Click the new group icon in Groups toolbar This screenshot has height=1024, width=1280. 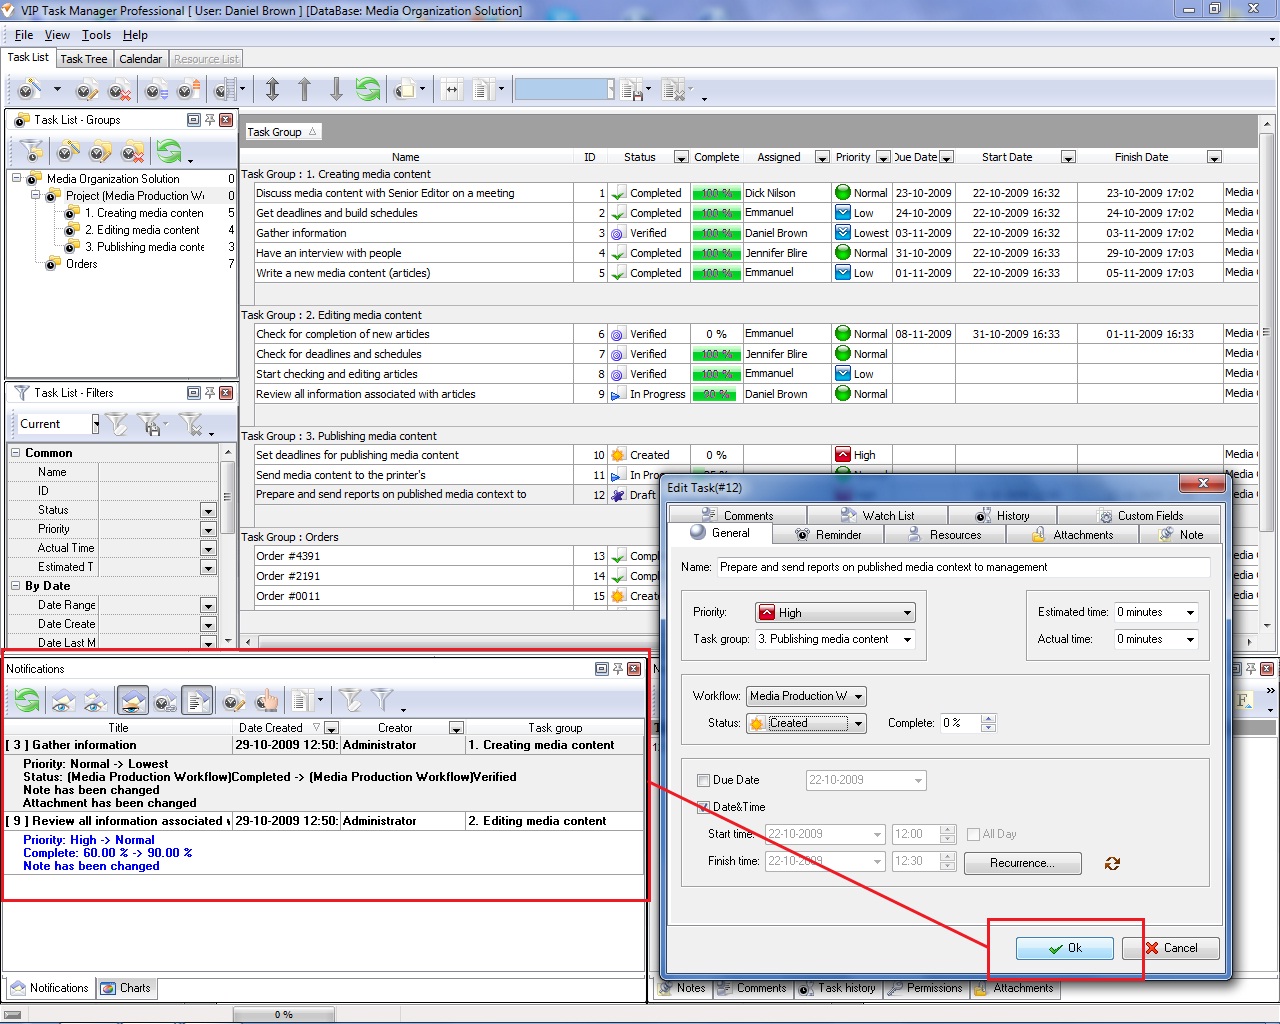68,152
